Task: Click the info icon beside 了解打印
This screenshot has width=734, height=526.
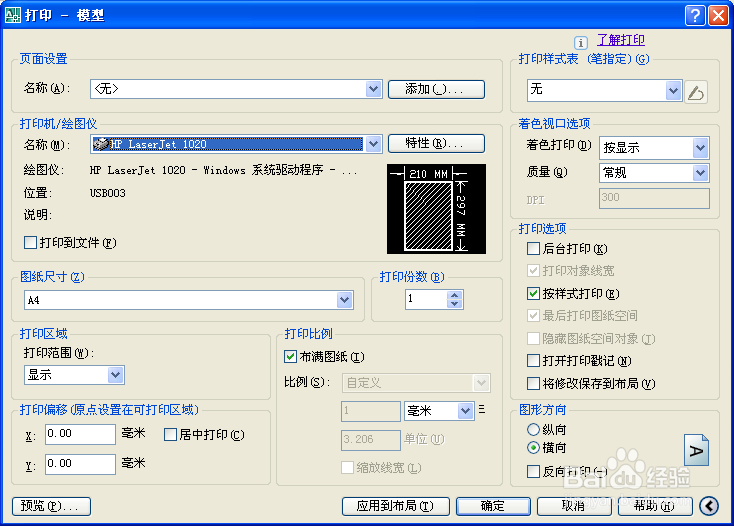Action: coord(580,43)
